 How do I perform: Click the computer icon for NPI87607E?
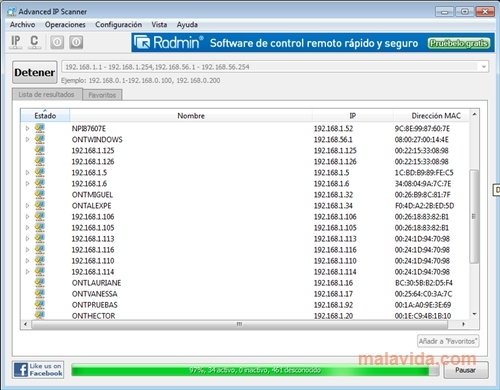pyautogui.click(x=40, y=128)
